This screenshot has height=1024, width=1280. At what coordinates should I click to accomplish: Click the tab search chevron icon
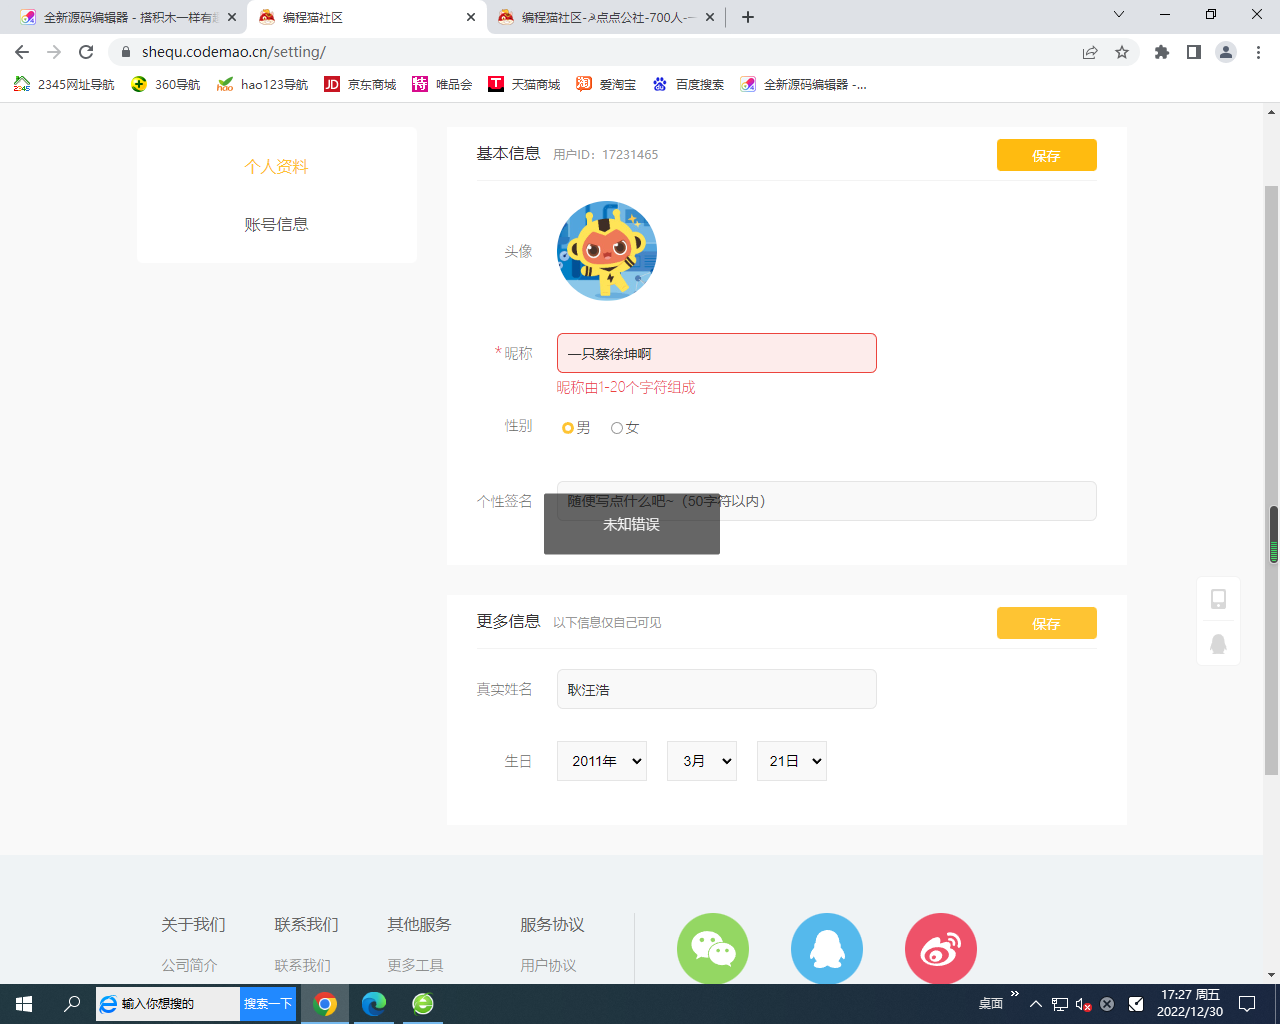pos(1119,15)
